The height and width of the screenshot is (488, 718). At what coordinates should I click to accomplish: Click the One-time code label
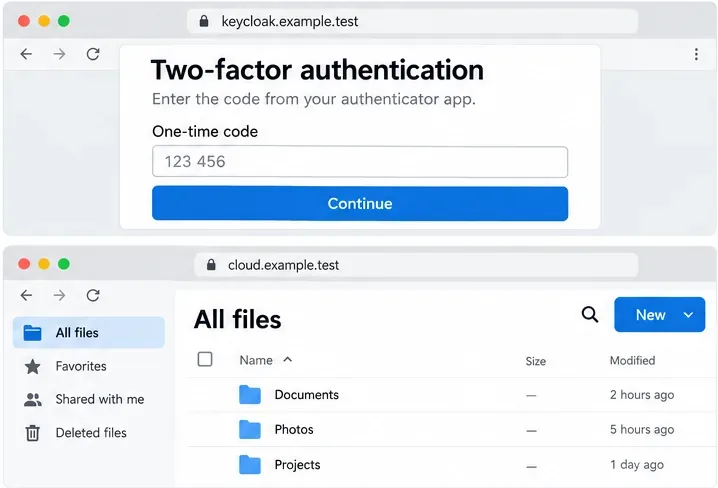click(205, 131)
